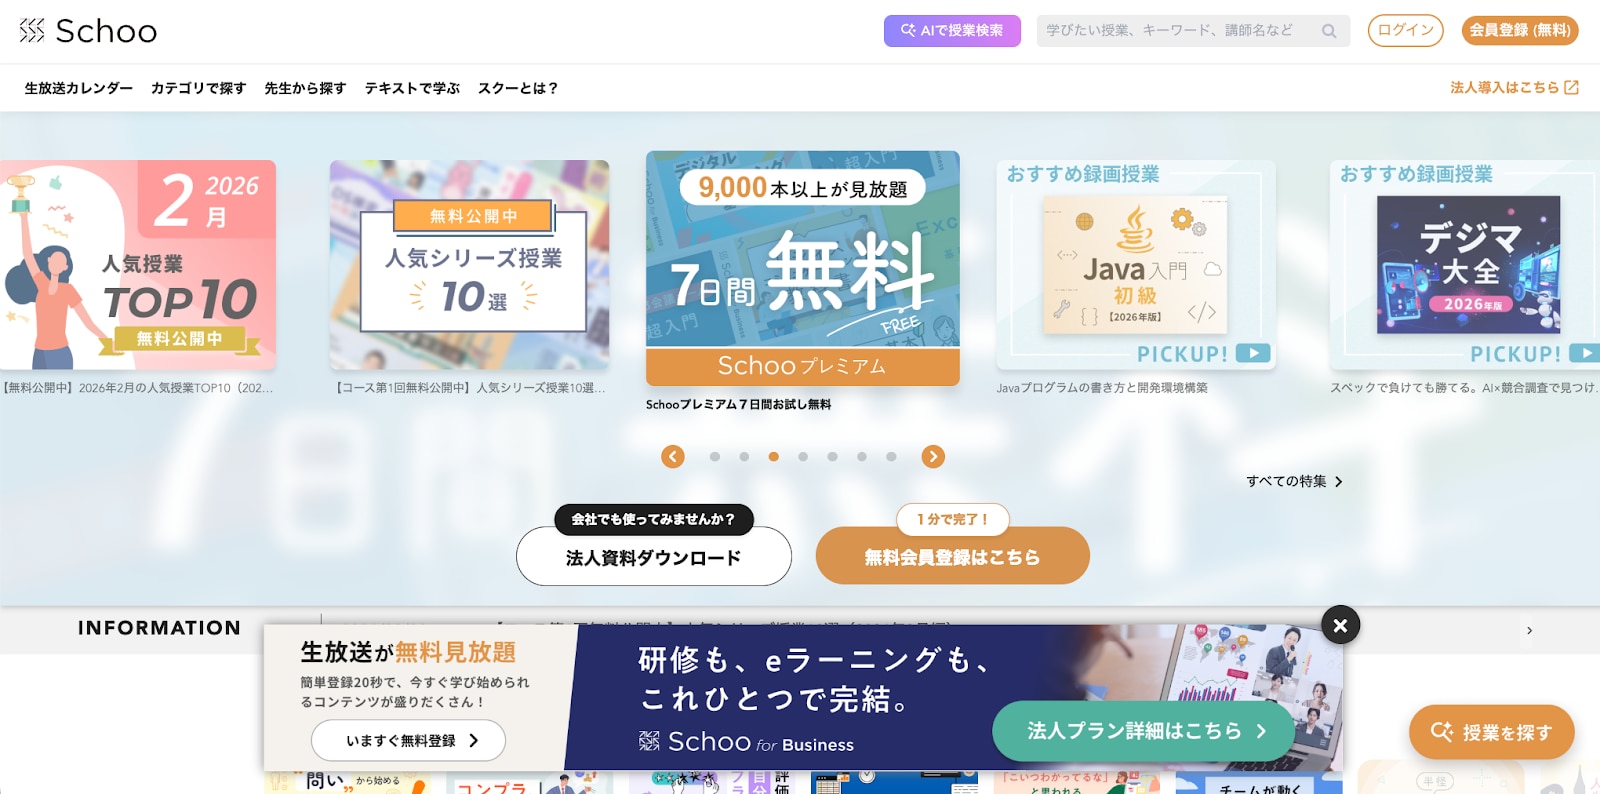The width and height of the screenshot is (1600, 794).
Task: Click AIで授業検索 button
Action: point(952,31)
